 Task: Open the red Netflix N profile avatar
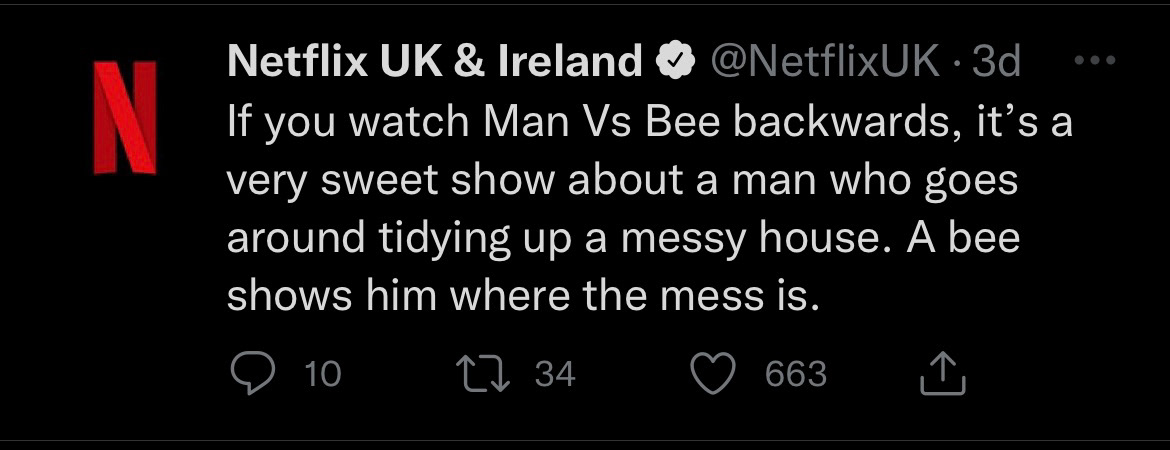[125, 118]
